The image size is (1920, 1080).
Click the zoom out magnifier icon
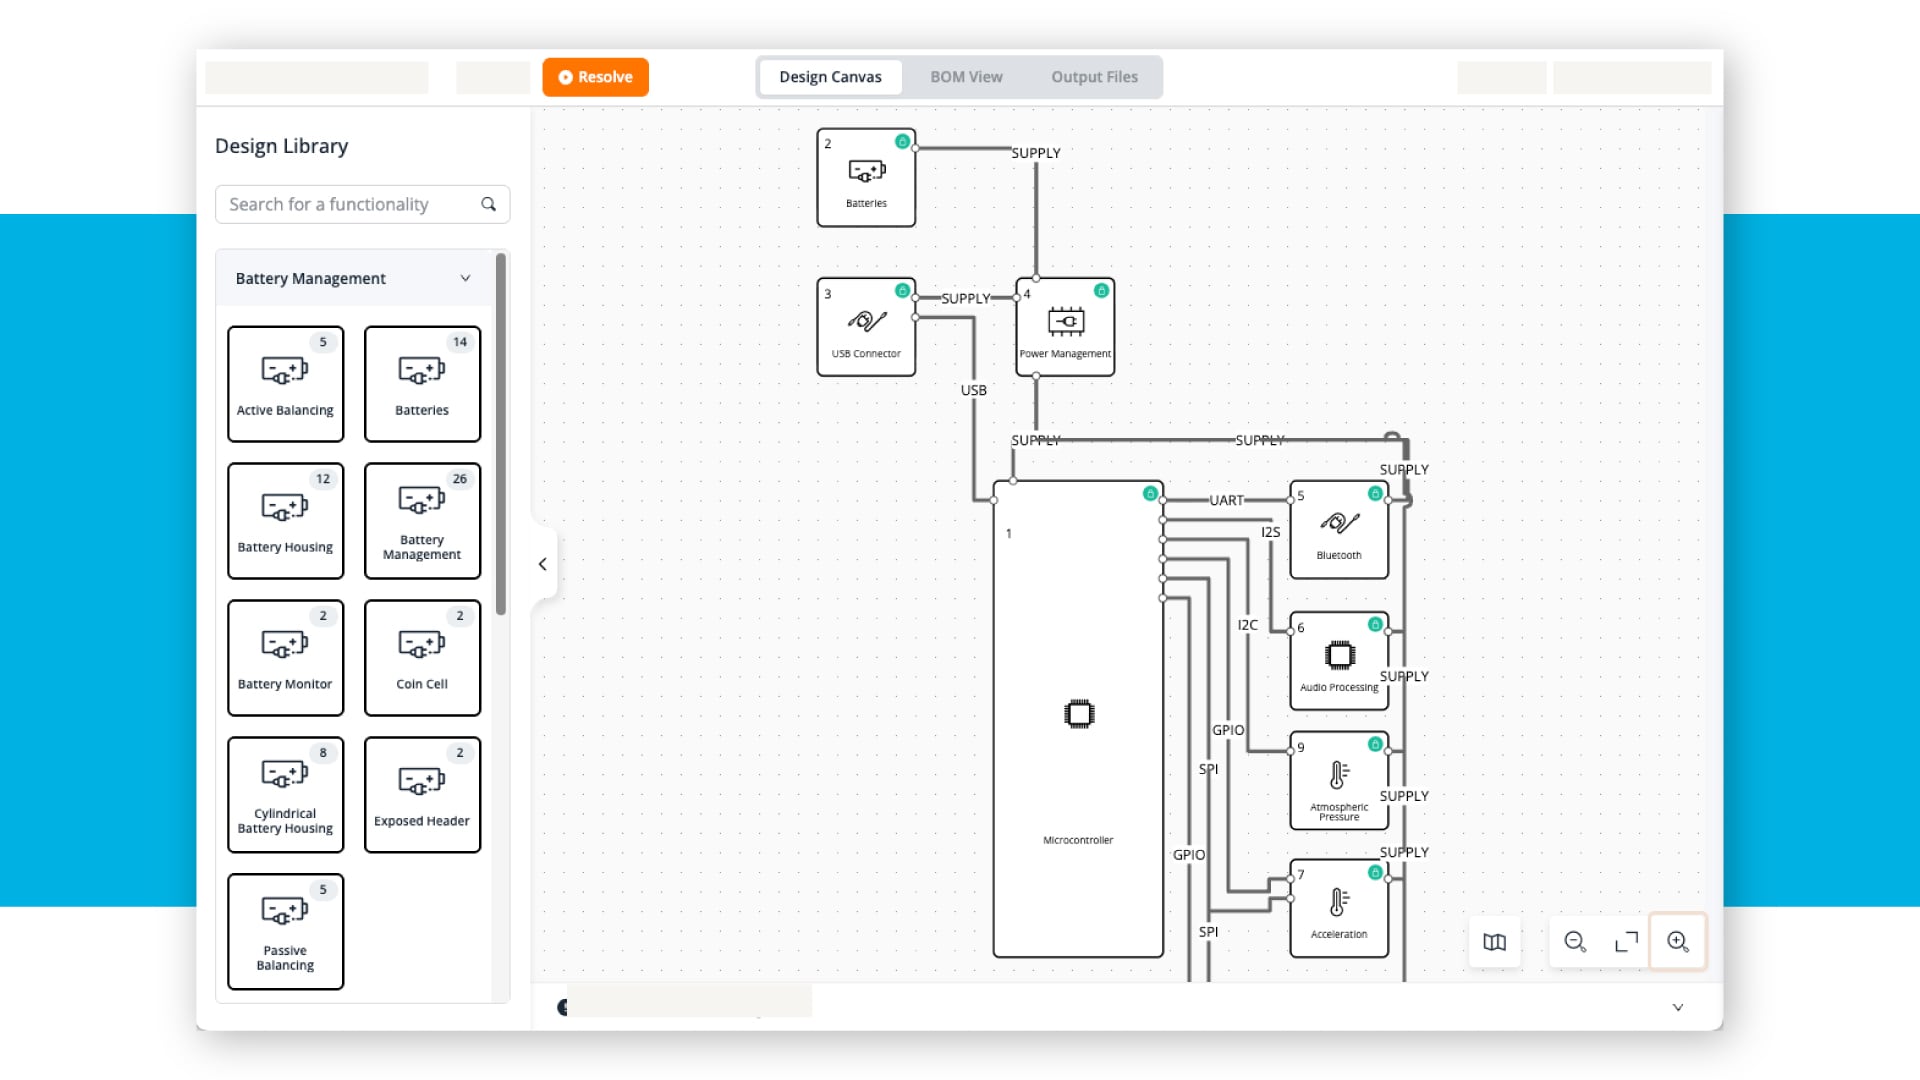1575,941
